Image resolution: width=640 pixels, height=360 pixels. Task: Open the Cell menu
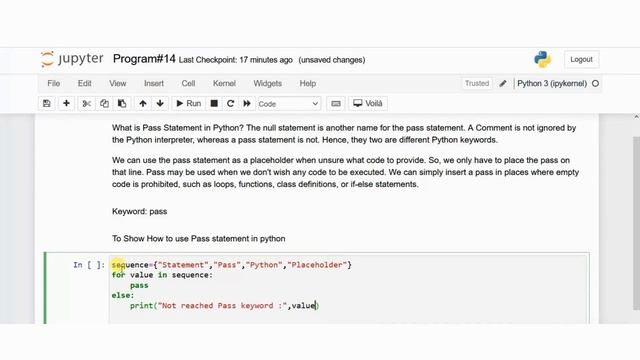188,83
